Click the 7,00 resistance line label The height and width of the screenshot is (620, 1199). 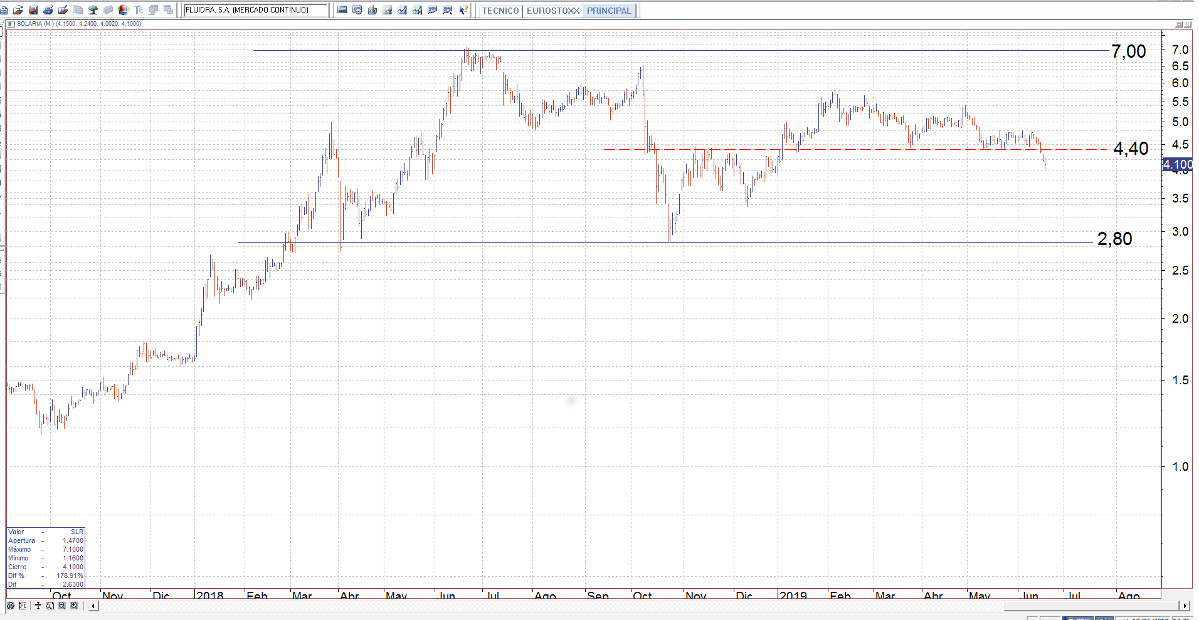(1128, 52)
